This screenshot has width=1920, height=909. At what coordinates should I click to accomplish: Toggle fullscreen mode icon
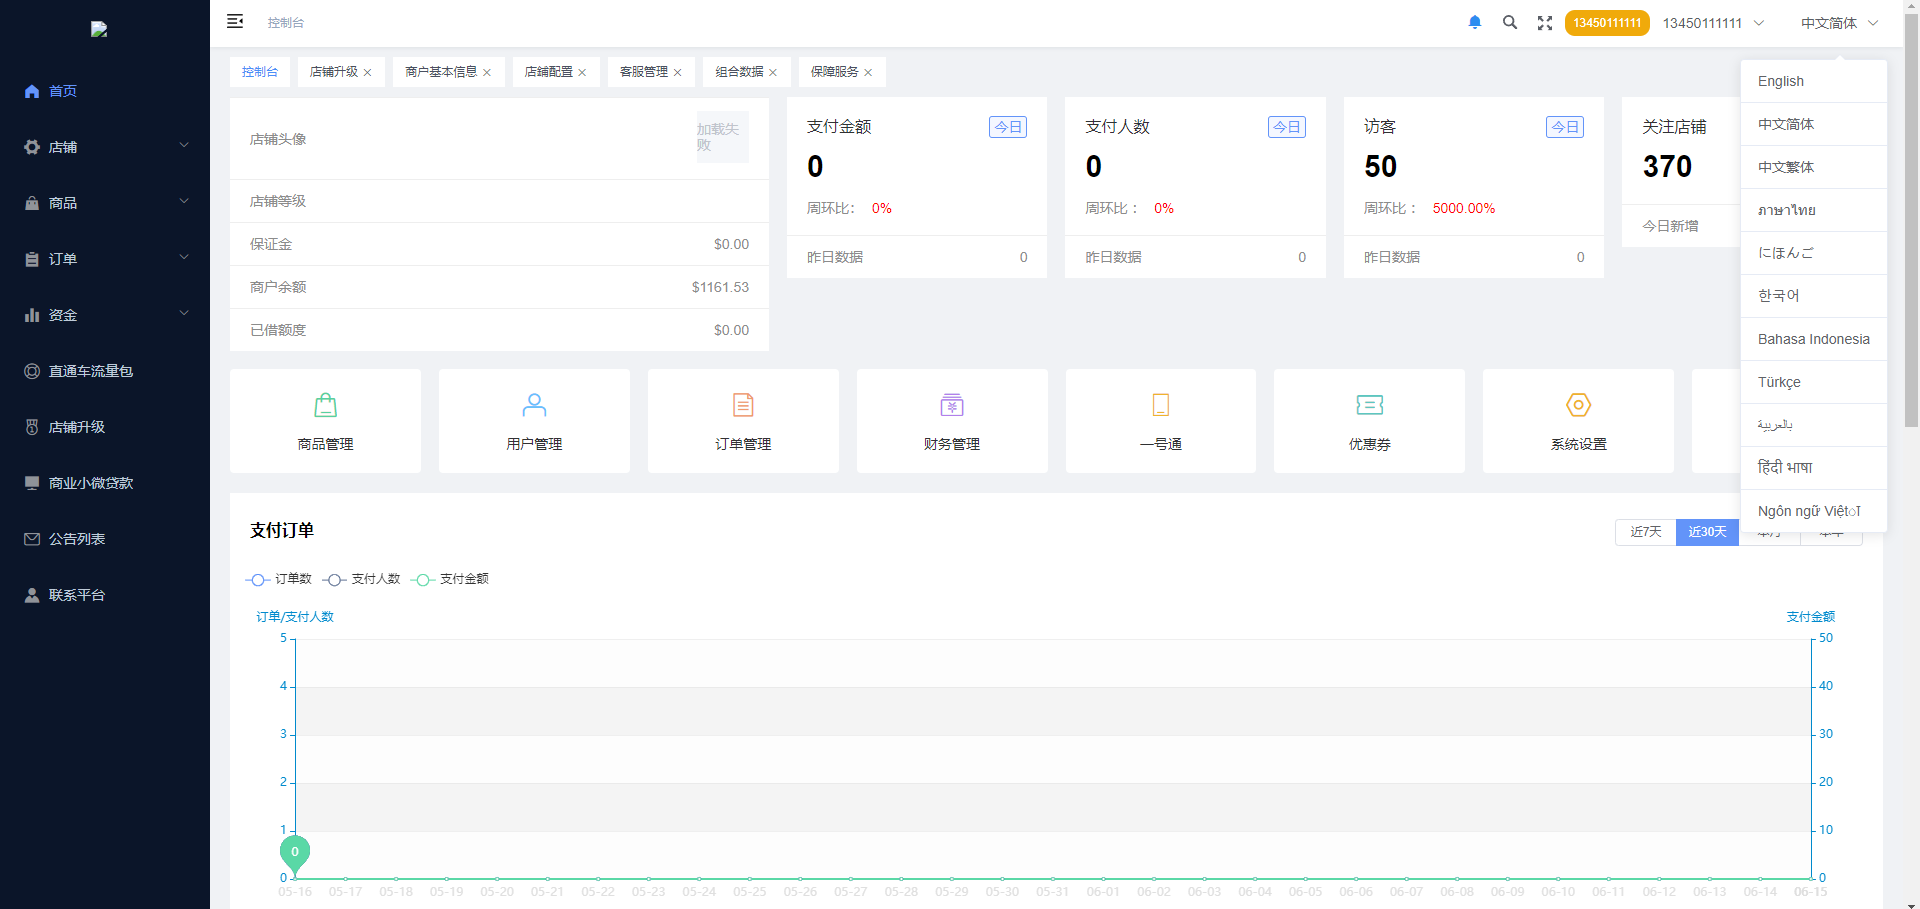(x=1545, y=23)
